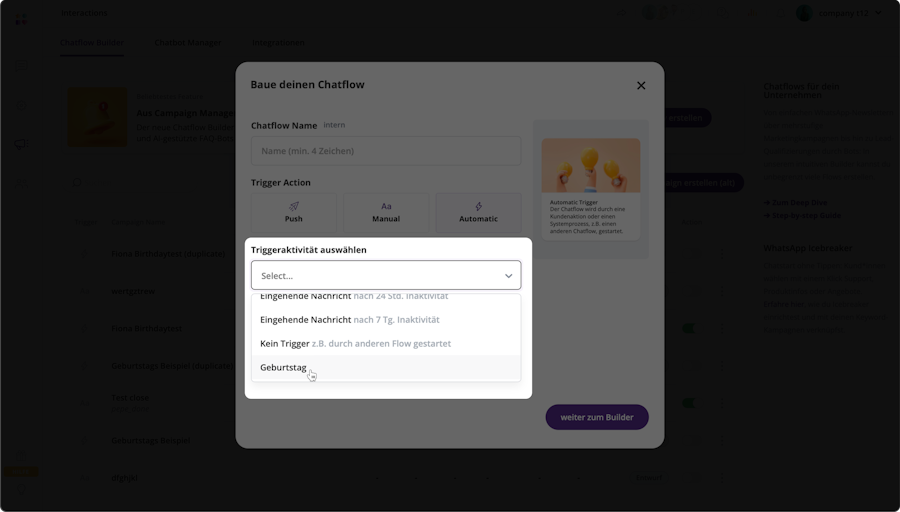This screenshot has height=512, width=900.
Task: Toggle the Fiona Birthdaytest chatflow switch
Action: (x=688, y=328)
